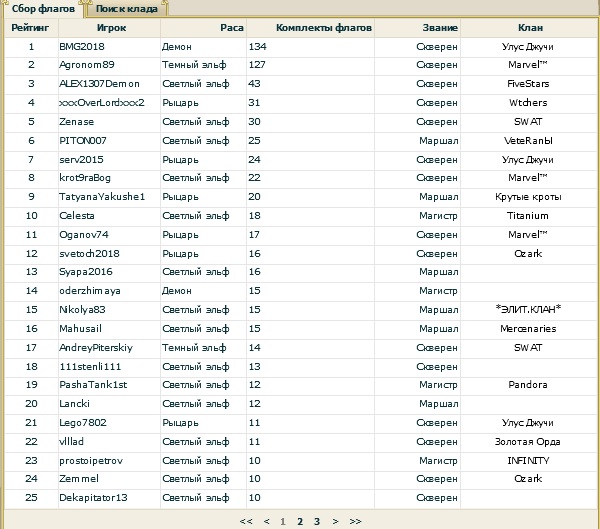
Task: Select player xxxOverLordxxx2
Action: point(101,103)
